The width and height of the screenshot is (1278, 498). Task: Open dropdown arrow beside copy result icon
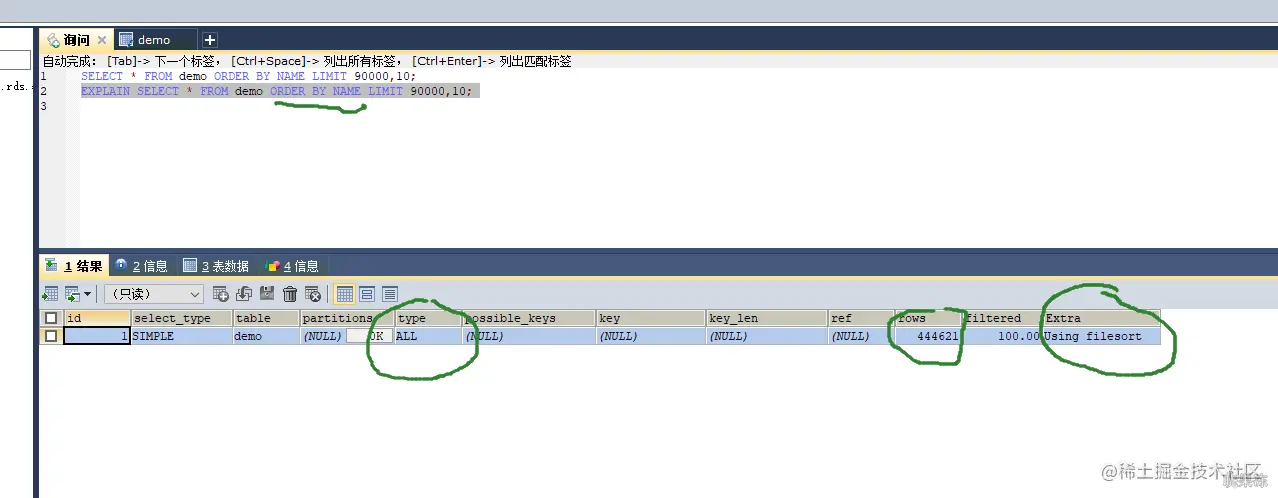click(88, 294)
